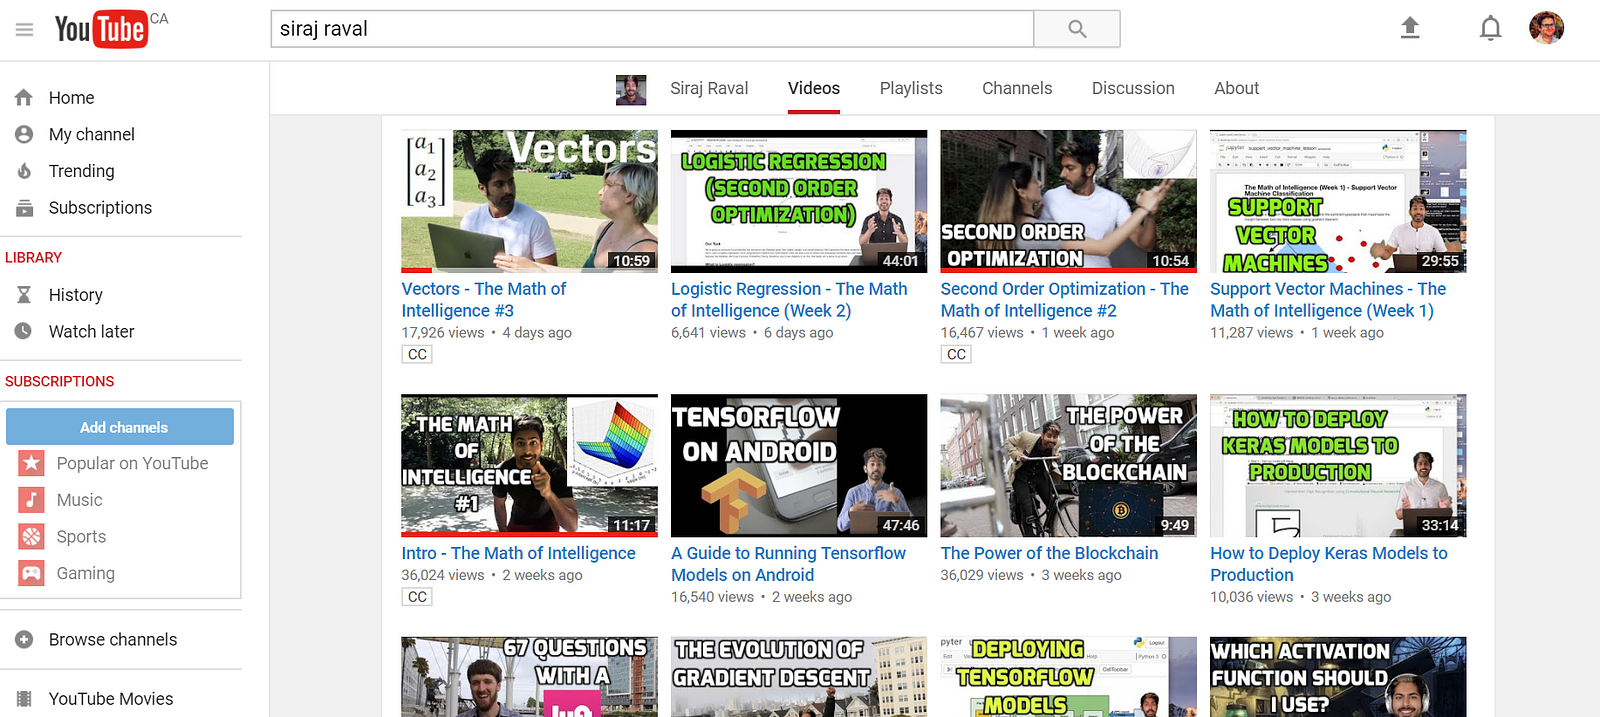Open the Second Order Optimization thumbnail

[1069, 201]
